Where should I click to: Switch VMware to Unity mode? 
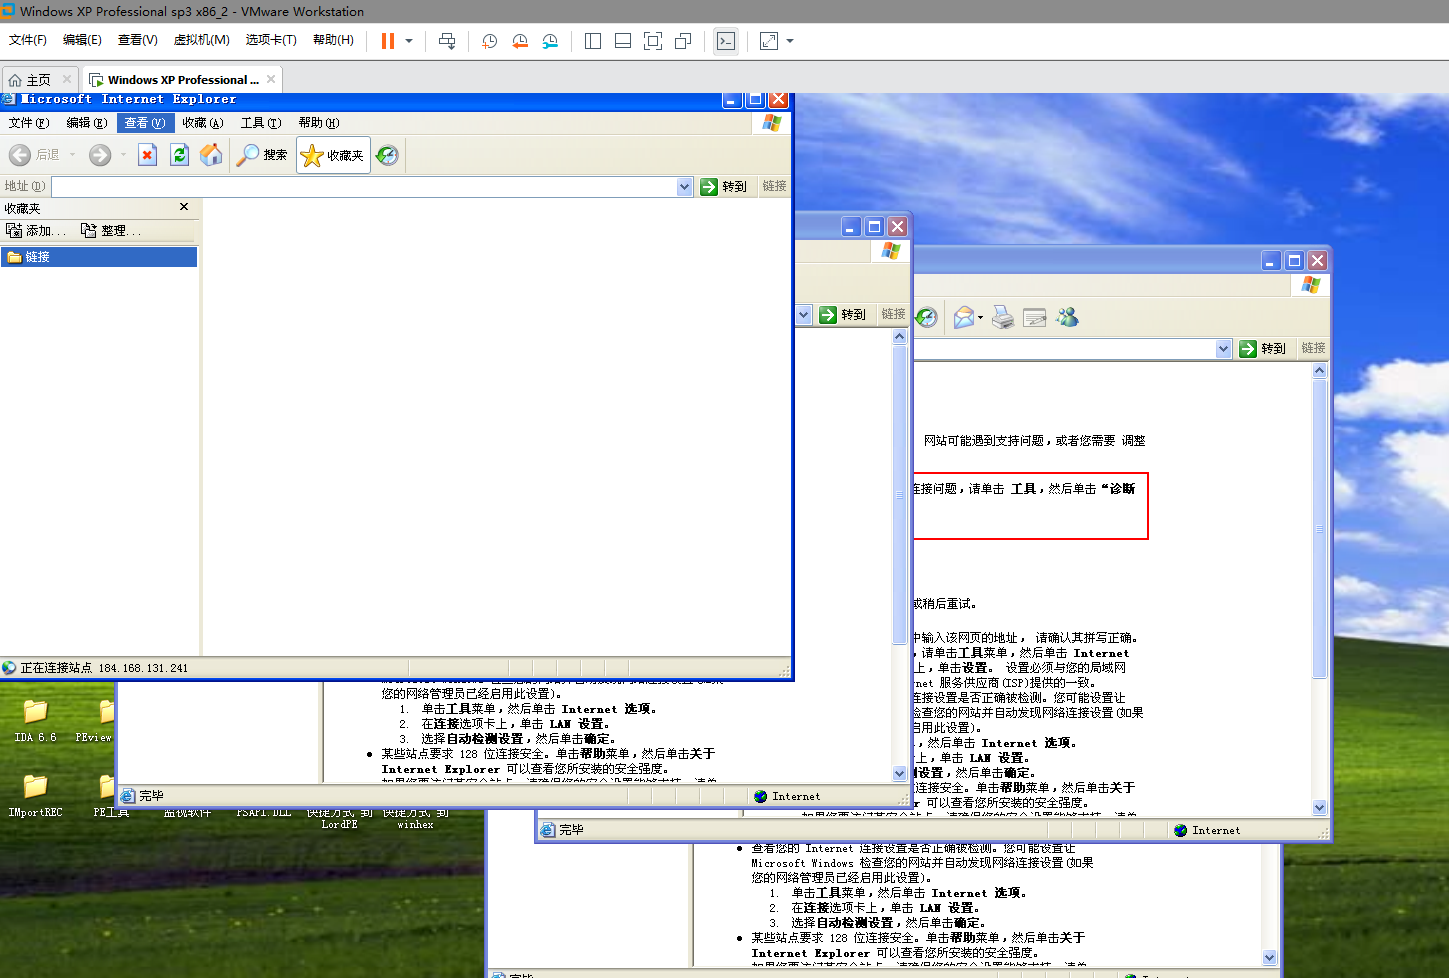(x=684, y=41)
